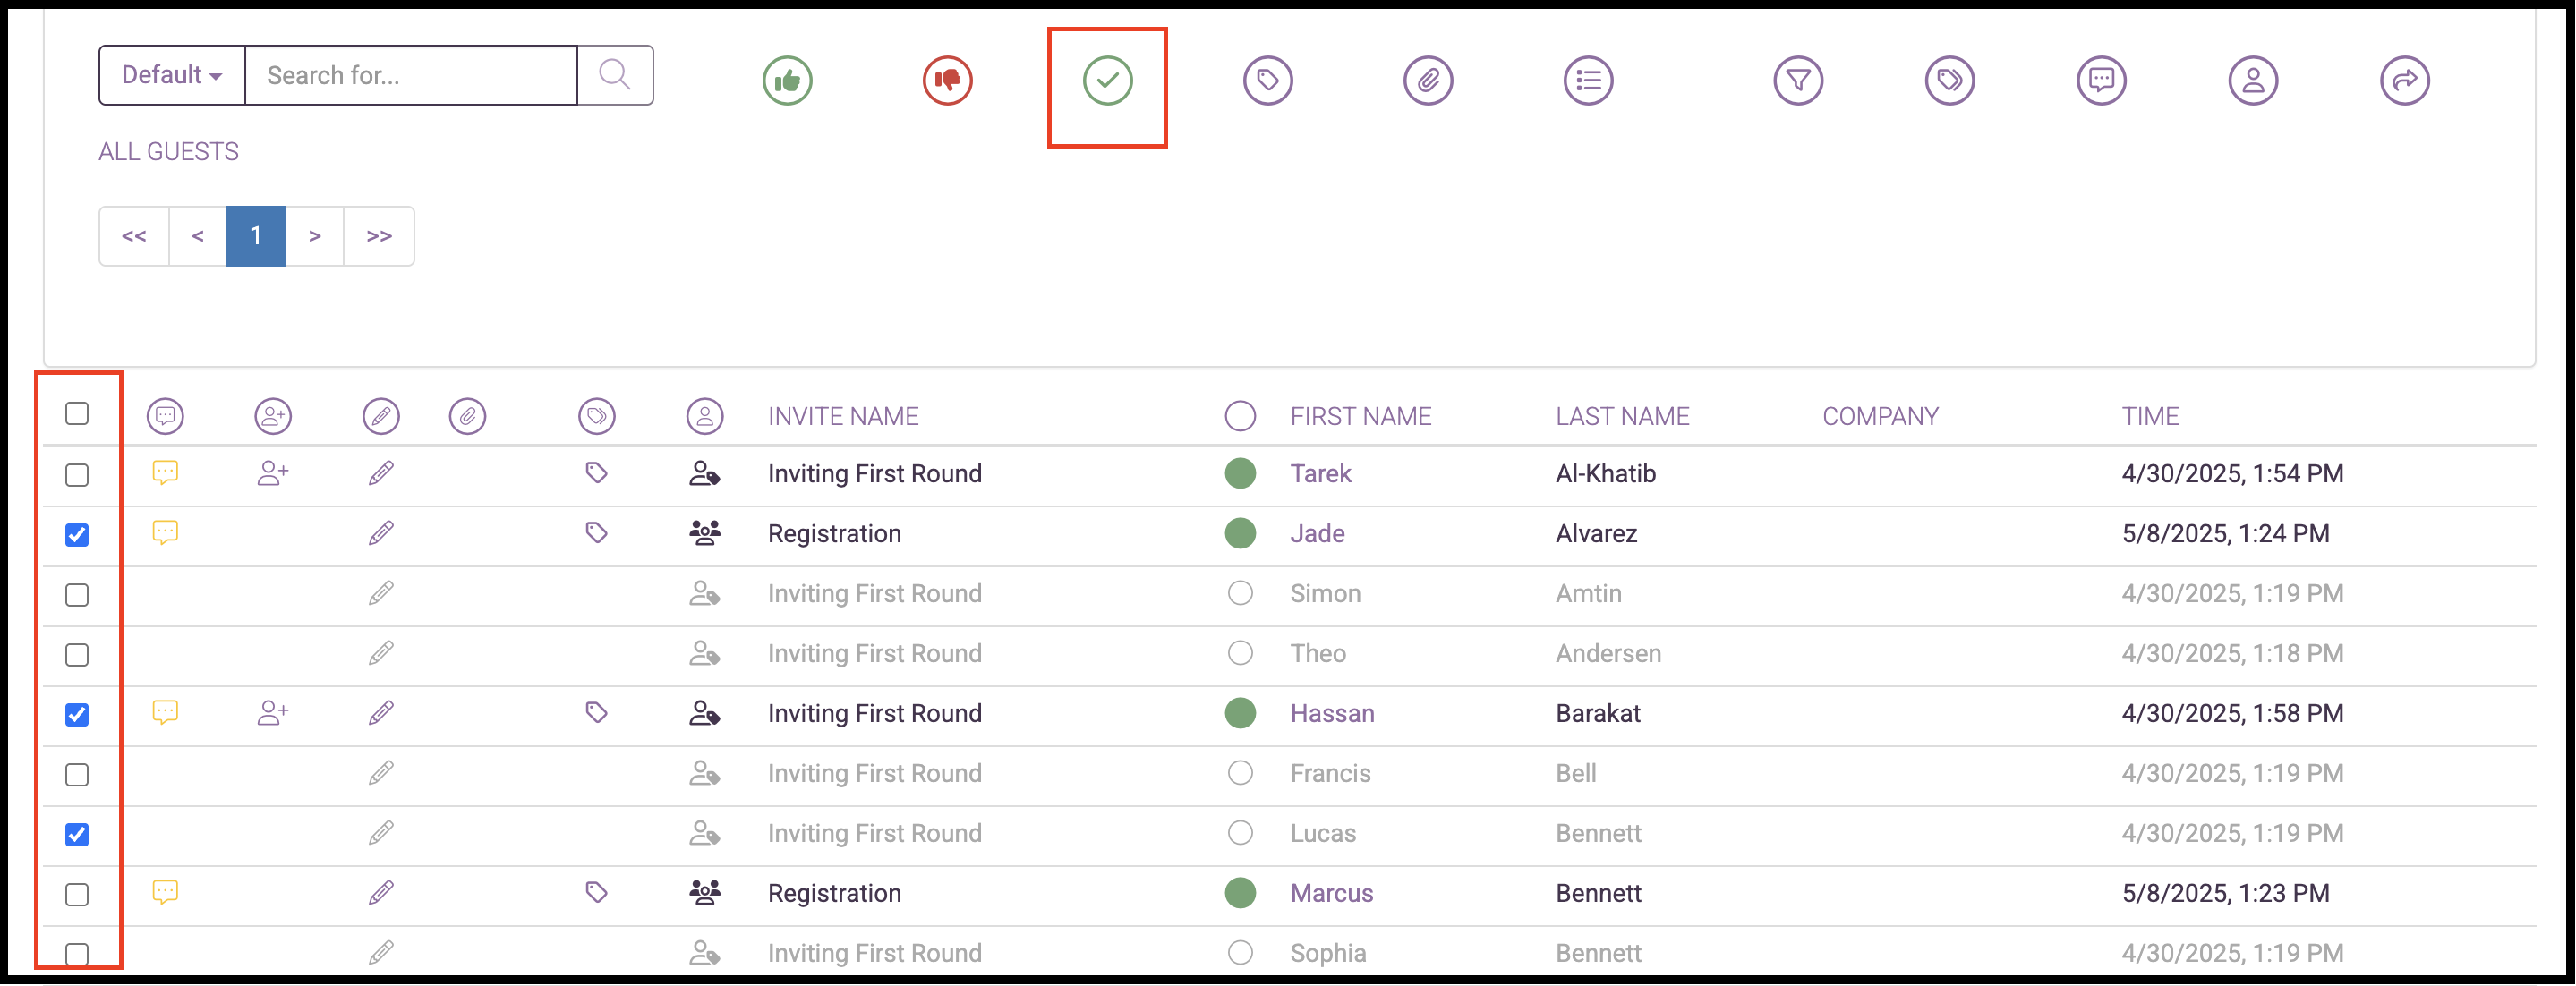The image size is (2576, 986).
Task: Click tag icon in Hassan Barakat row
Action: pos(597,713)
